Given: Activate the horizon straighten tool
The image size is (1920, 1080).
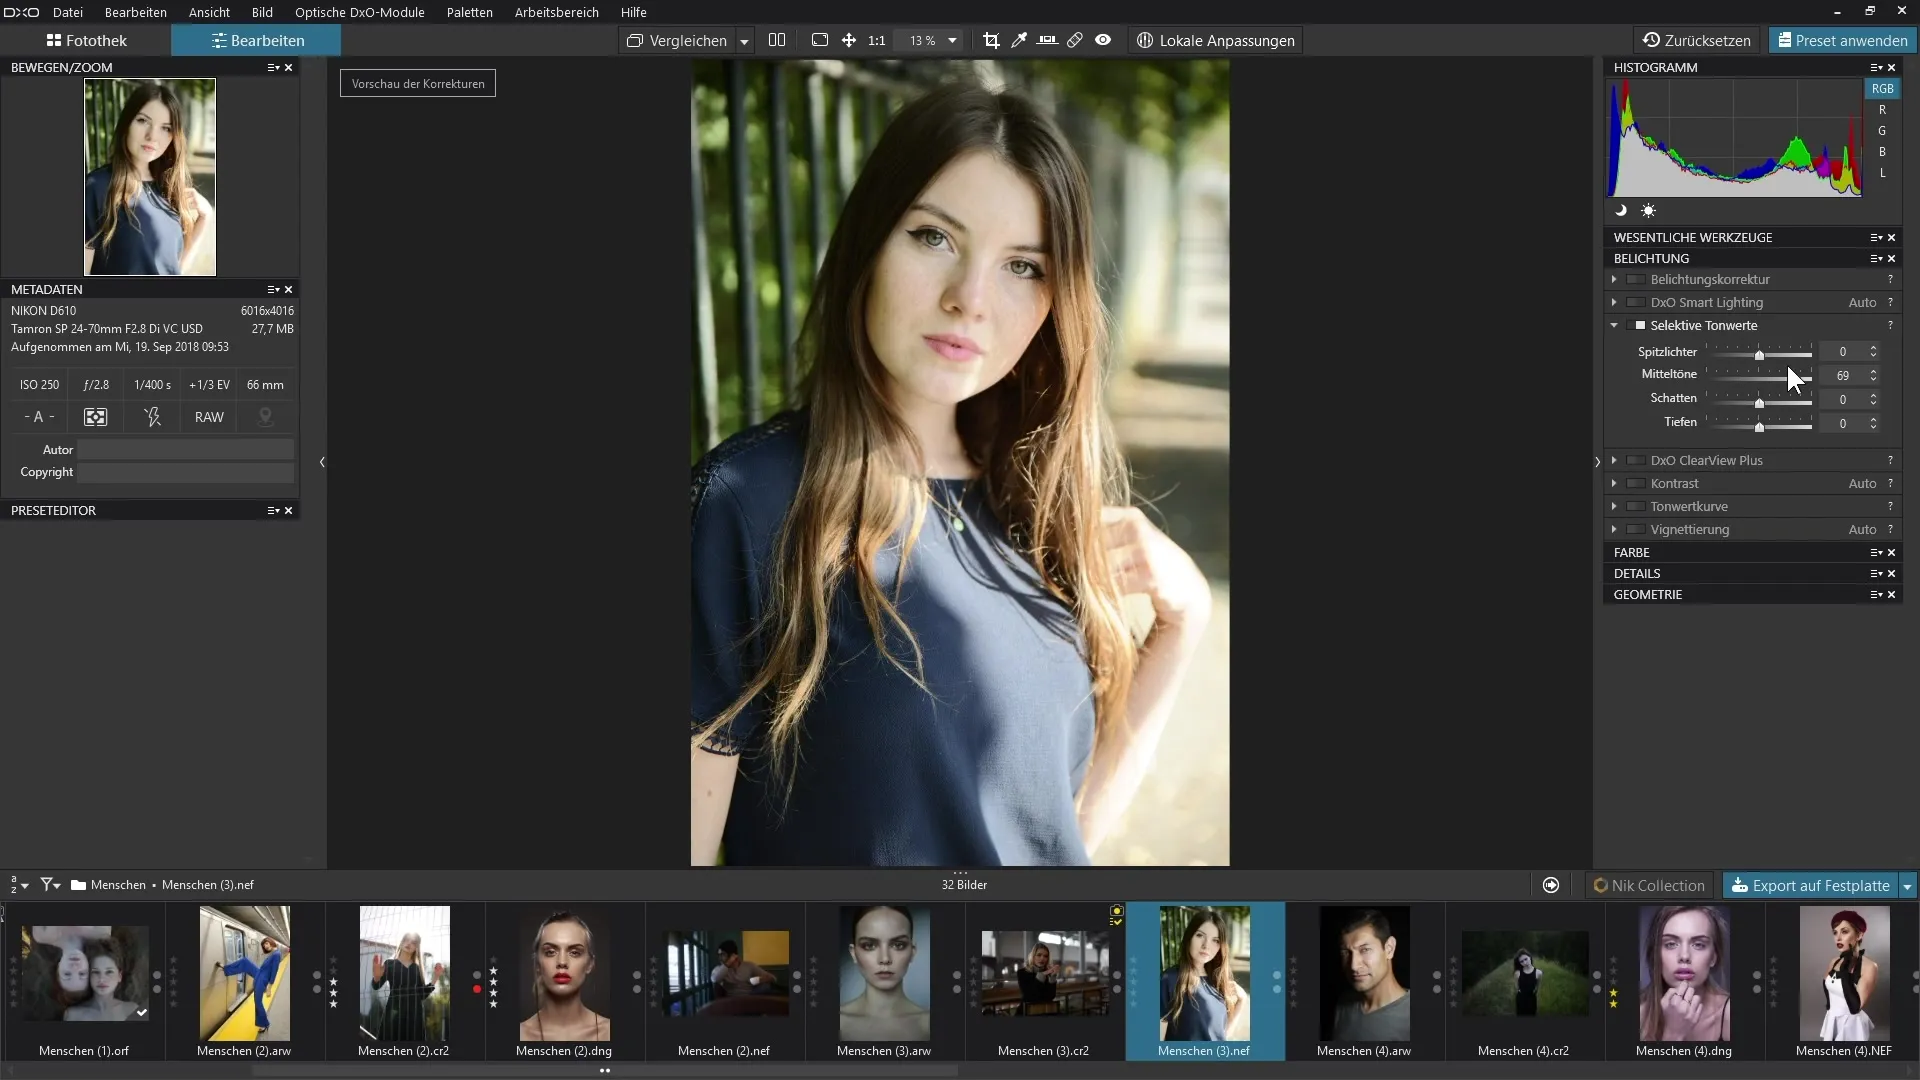Looking at the screenshot, I should pos(1047,40).
